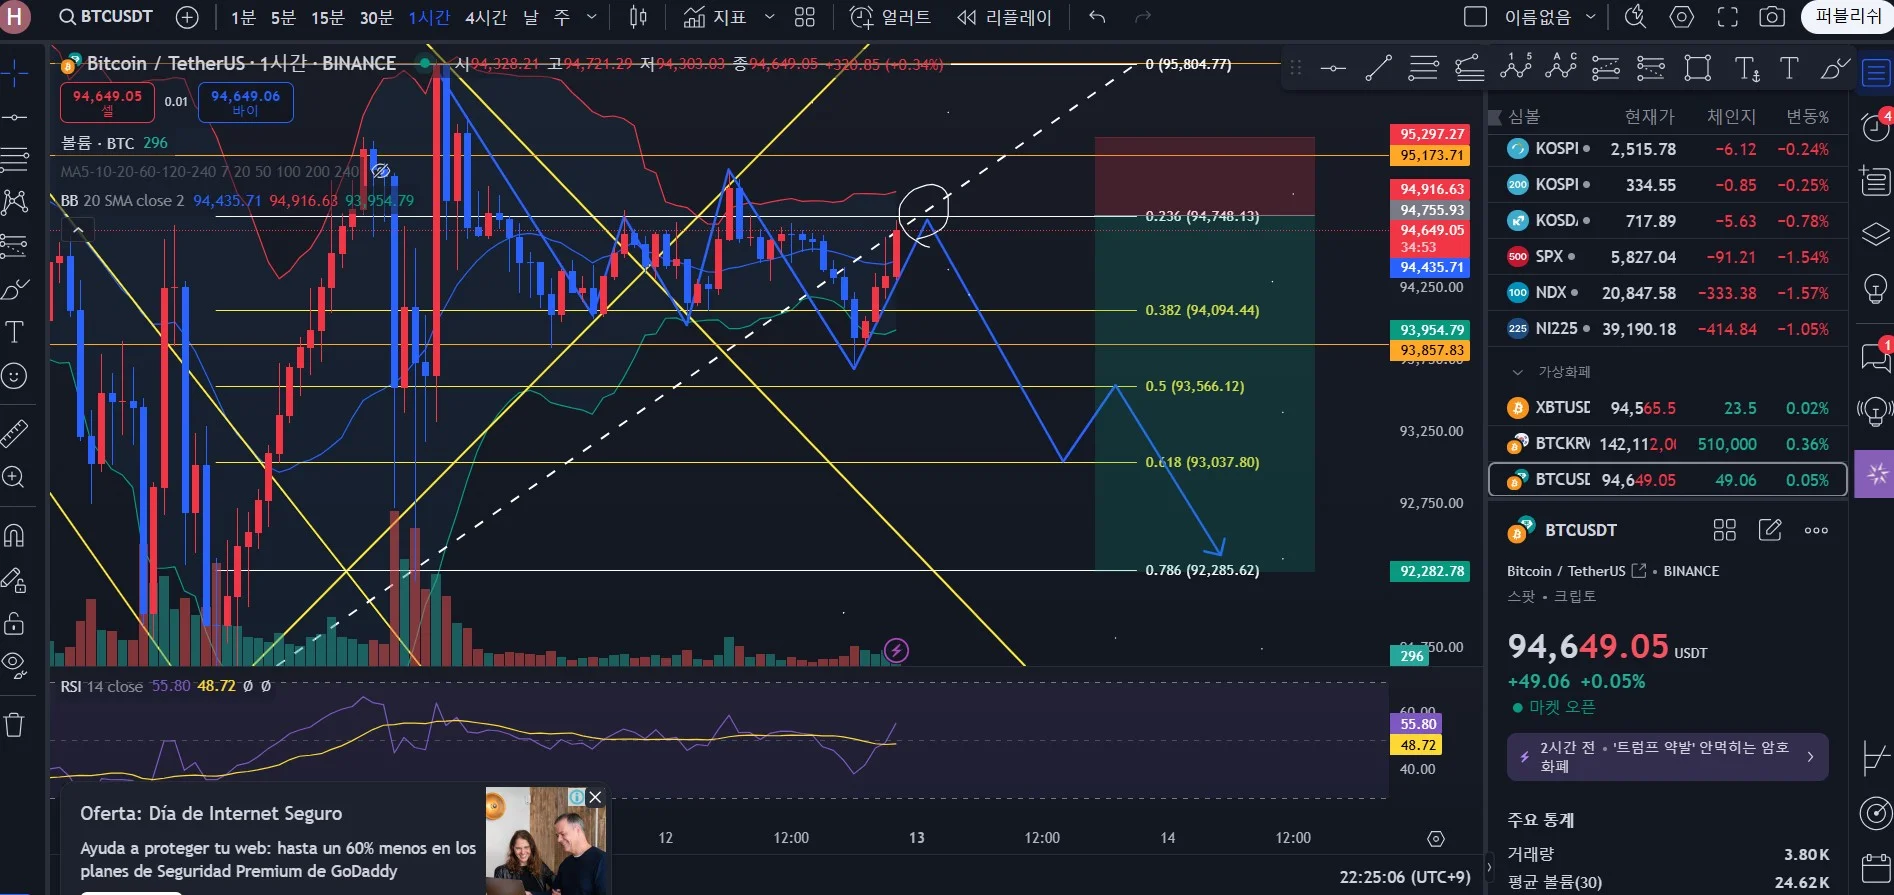
Task: Start bar replay with 리플레이
Action: pos(1003,17)
